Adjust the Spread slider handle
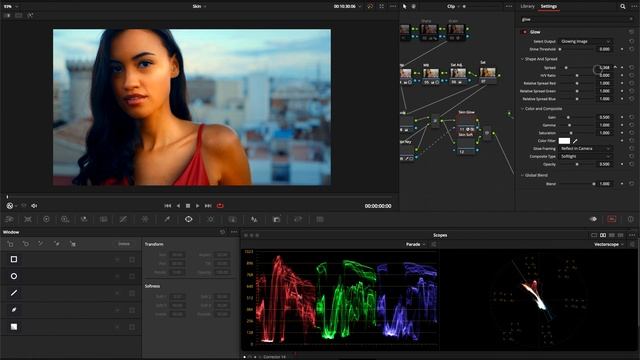Screen dimensions: 640x360 tap(566, 67)
